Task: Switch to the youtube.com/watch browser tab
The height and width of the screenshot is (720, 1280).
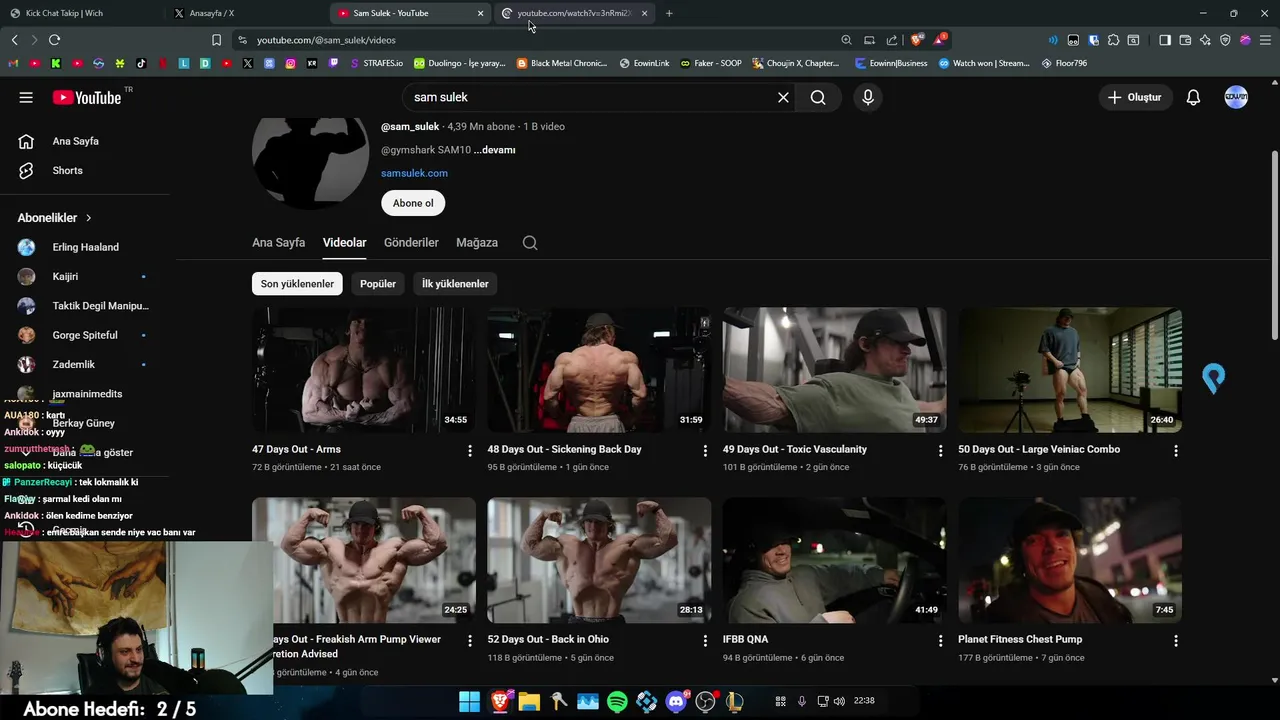Action: (575, 13)
